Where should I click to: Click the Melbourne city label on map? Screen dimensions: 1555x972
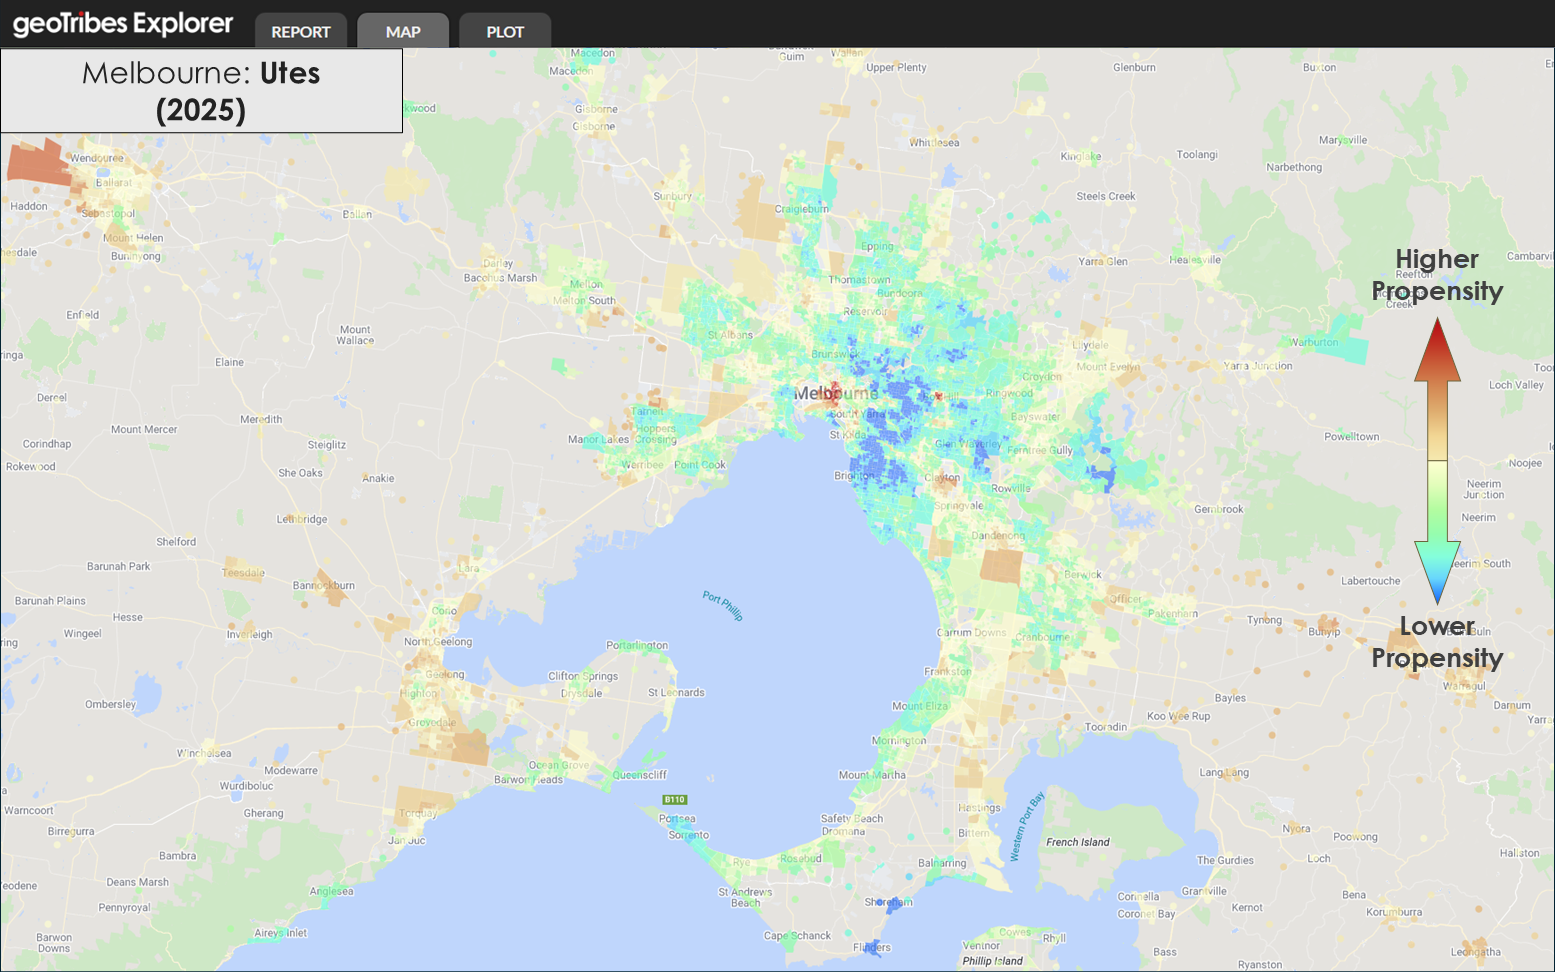pyautogui.click(x=835, y=393)
